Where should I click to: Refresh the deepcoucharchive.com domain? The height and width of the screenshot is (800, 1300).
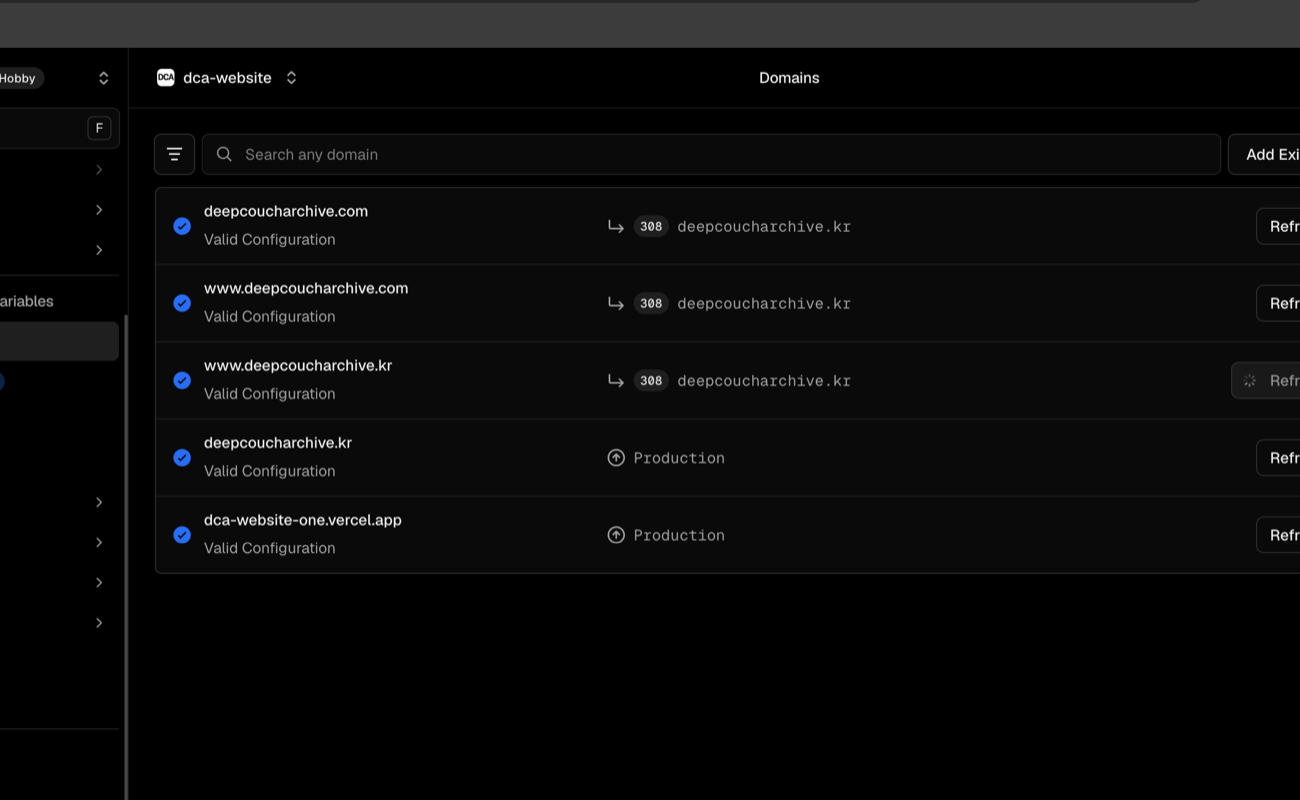pos(1279,226)
